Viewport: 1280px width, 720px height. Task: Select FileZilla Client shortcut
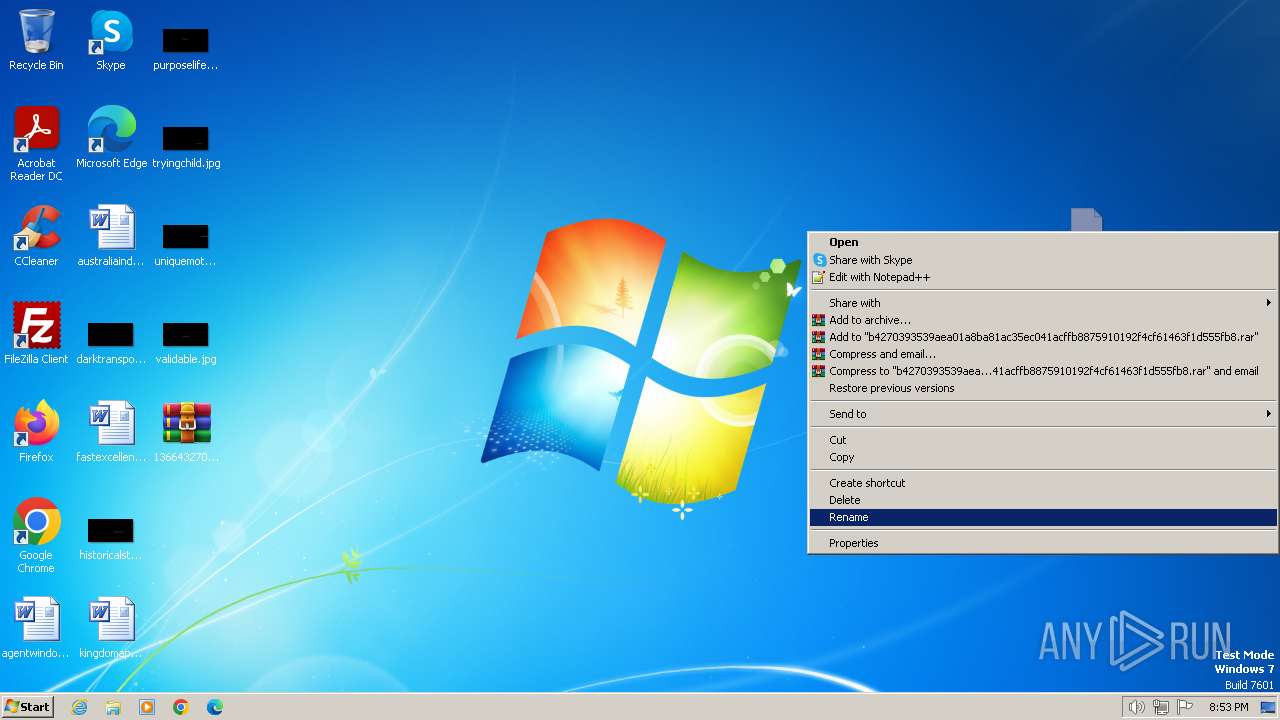tap(36, 333)
